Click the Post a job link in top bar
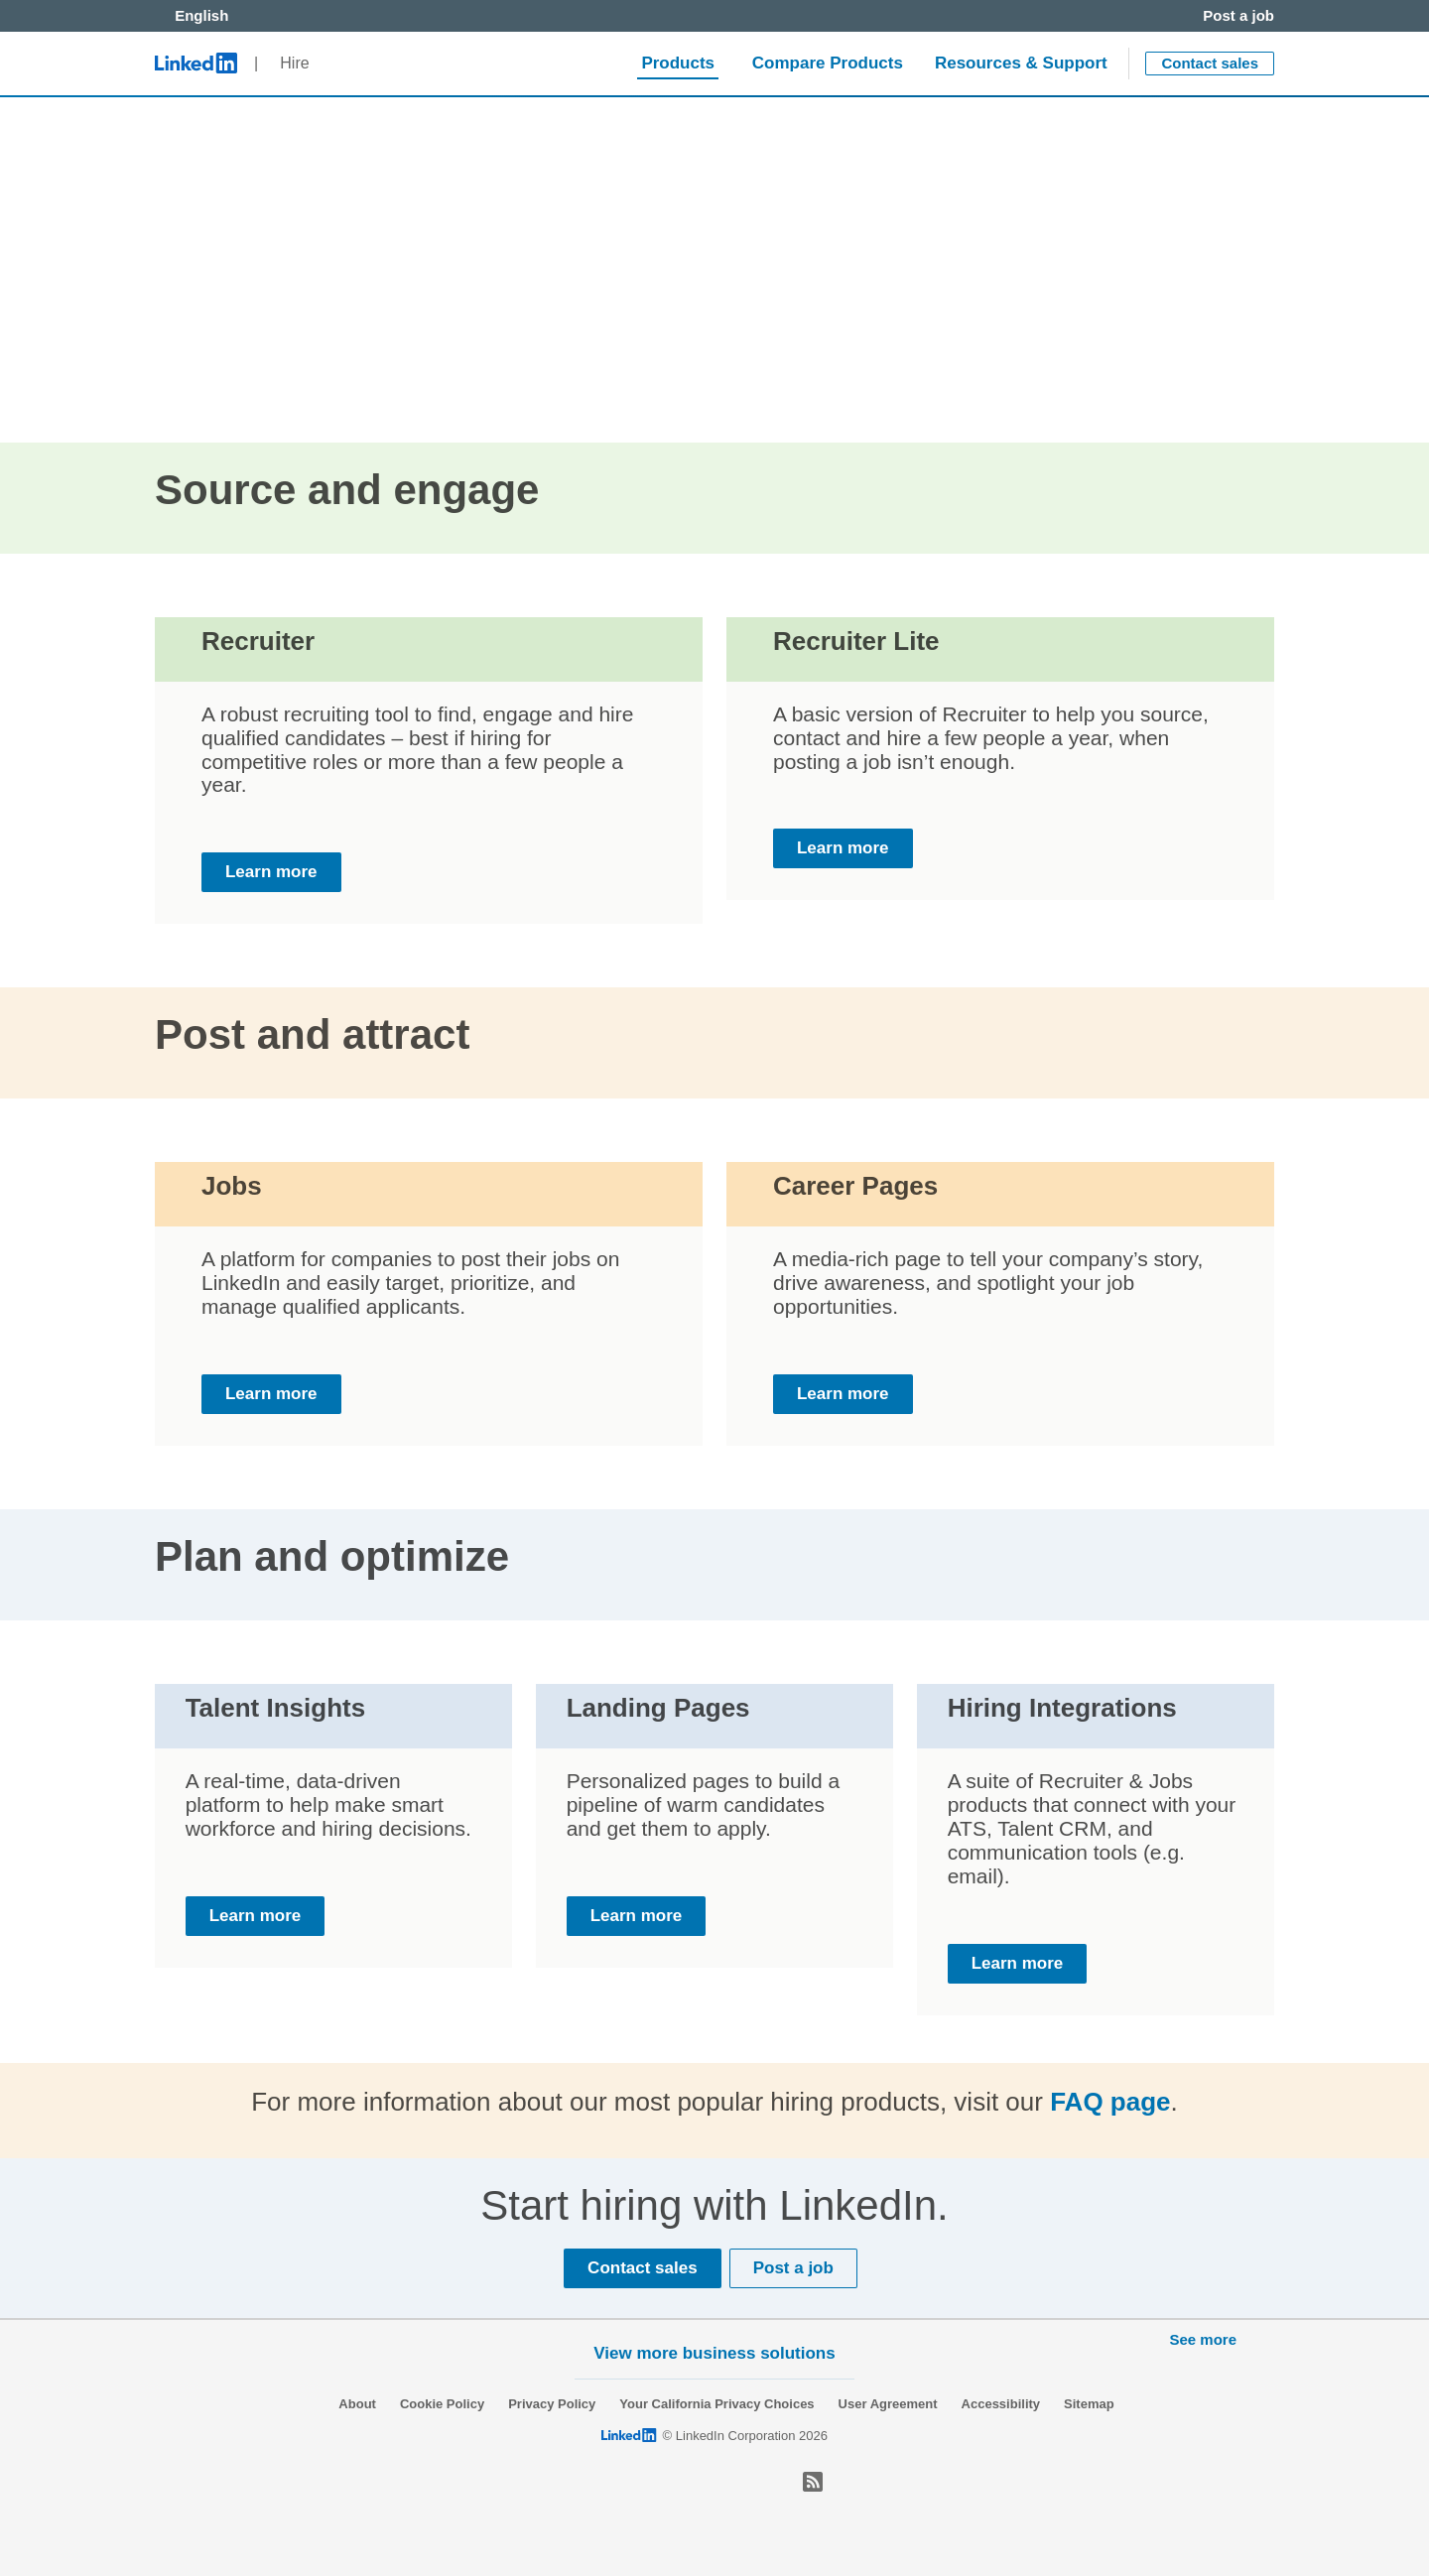 click(x=1237, y=16)
